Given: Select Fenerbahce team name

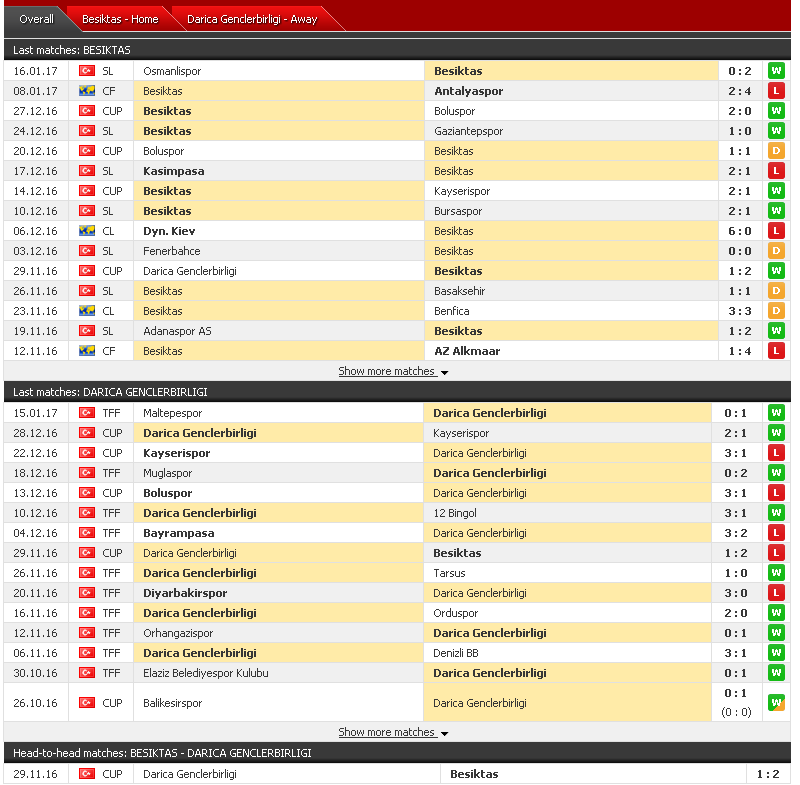Looking at the screenshot, I should [171, 251].
